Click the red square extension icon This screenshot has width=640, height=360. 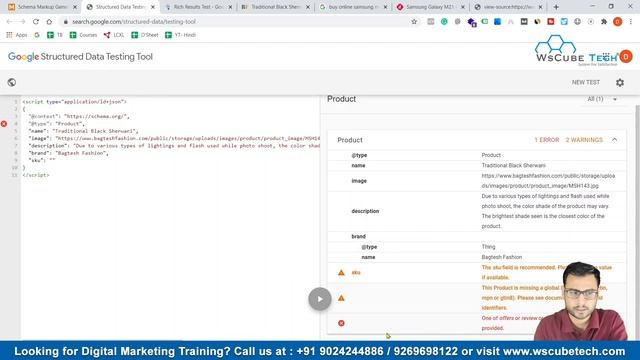(x=551, y=22)
